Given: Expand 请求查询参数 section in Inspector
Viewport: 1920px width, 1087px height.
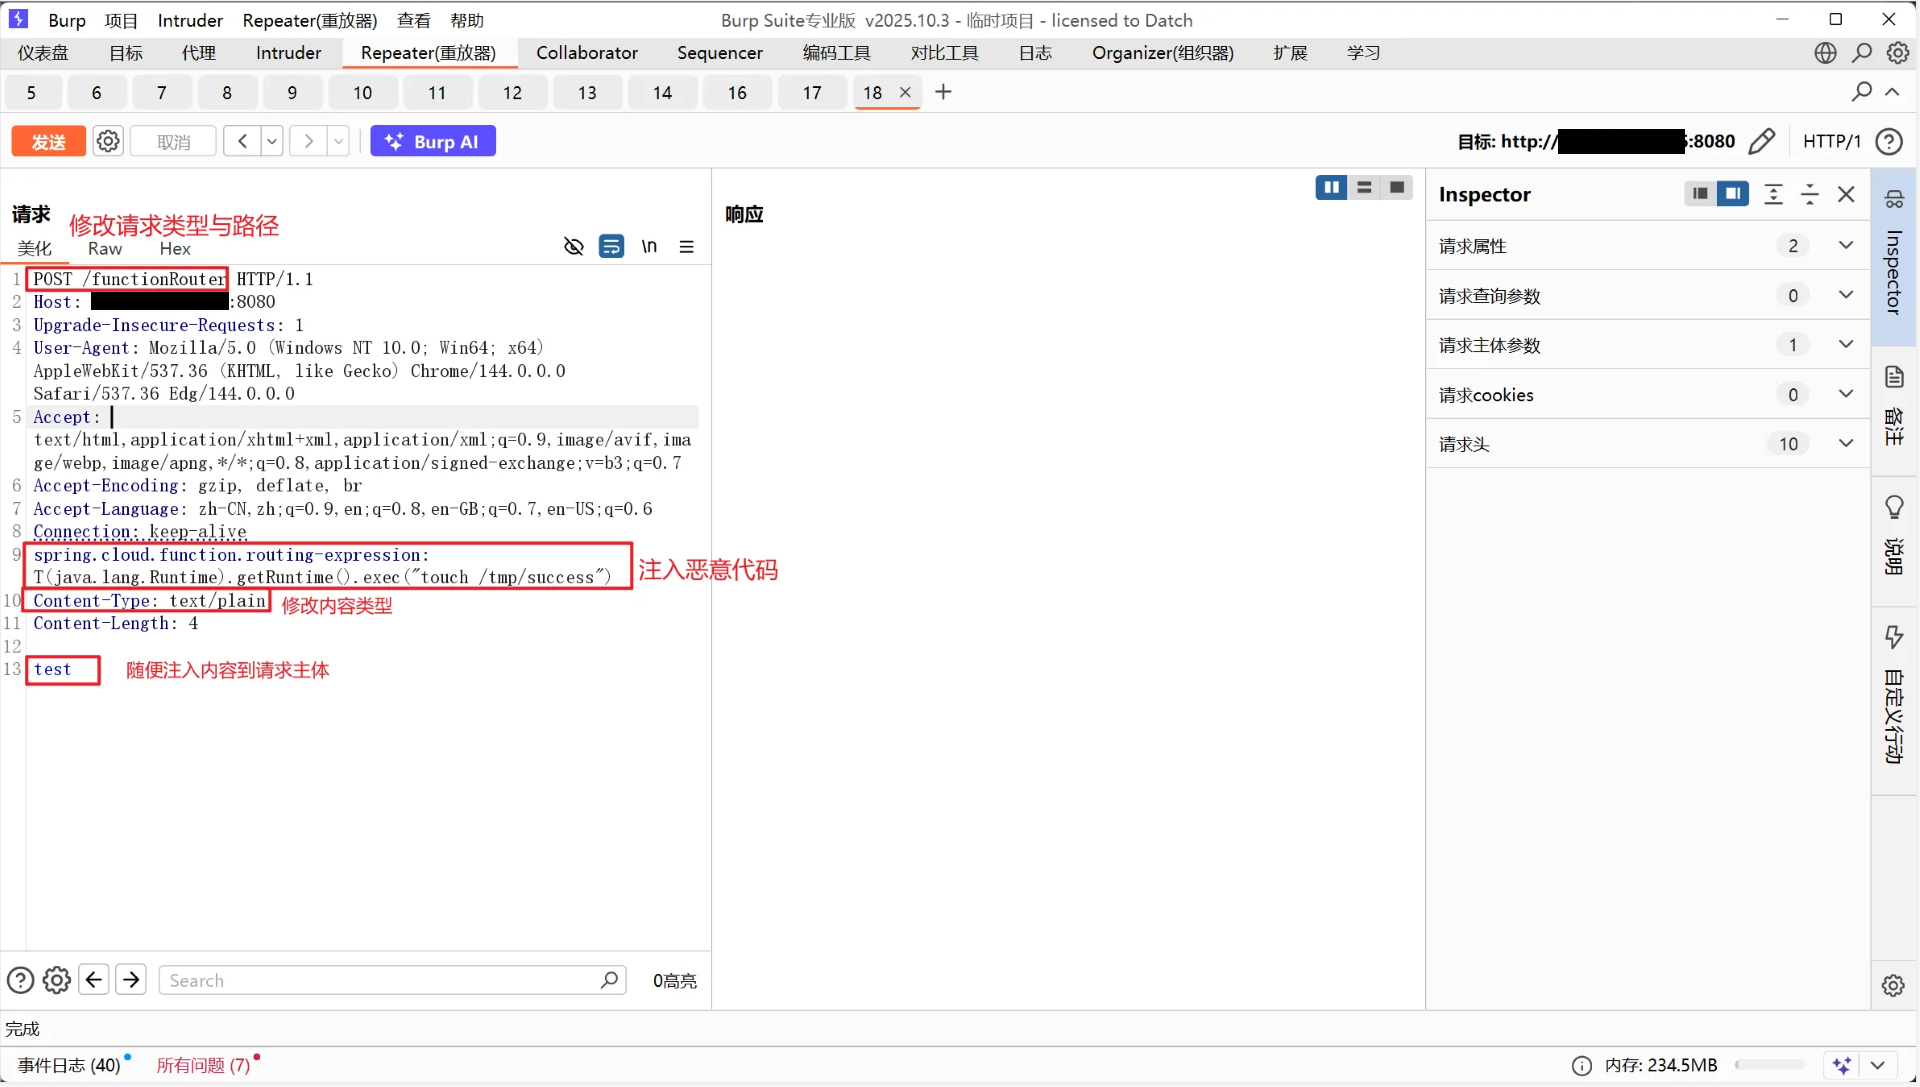Looking at the screenshot, I should pyautogui.click(x=1646, y=295).
